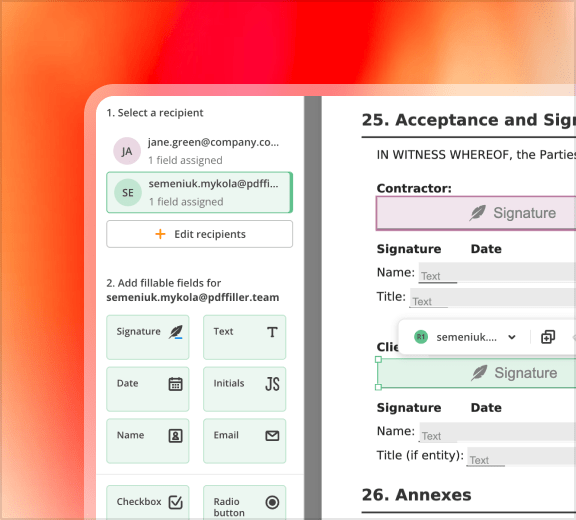Click the JS icon on Initials tile
This screenshot has height=520, width=576.
[x=272, y=384]
